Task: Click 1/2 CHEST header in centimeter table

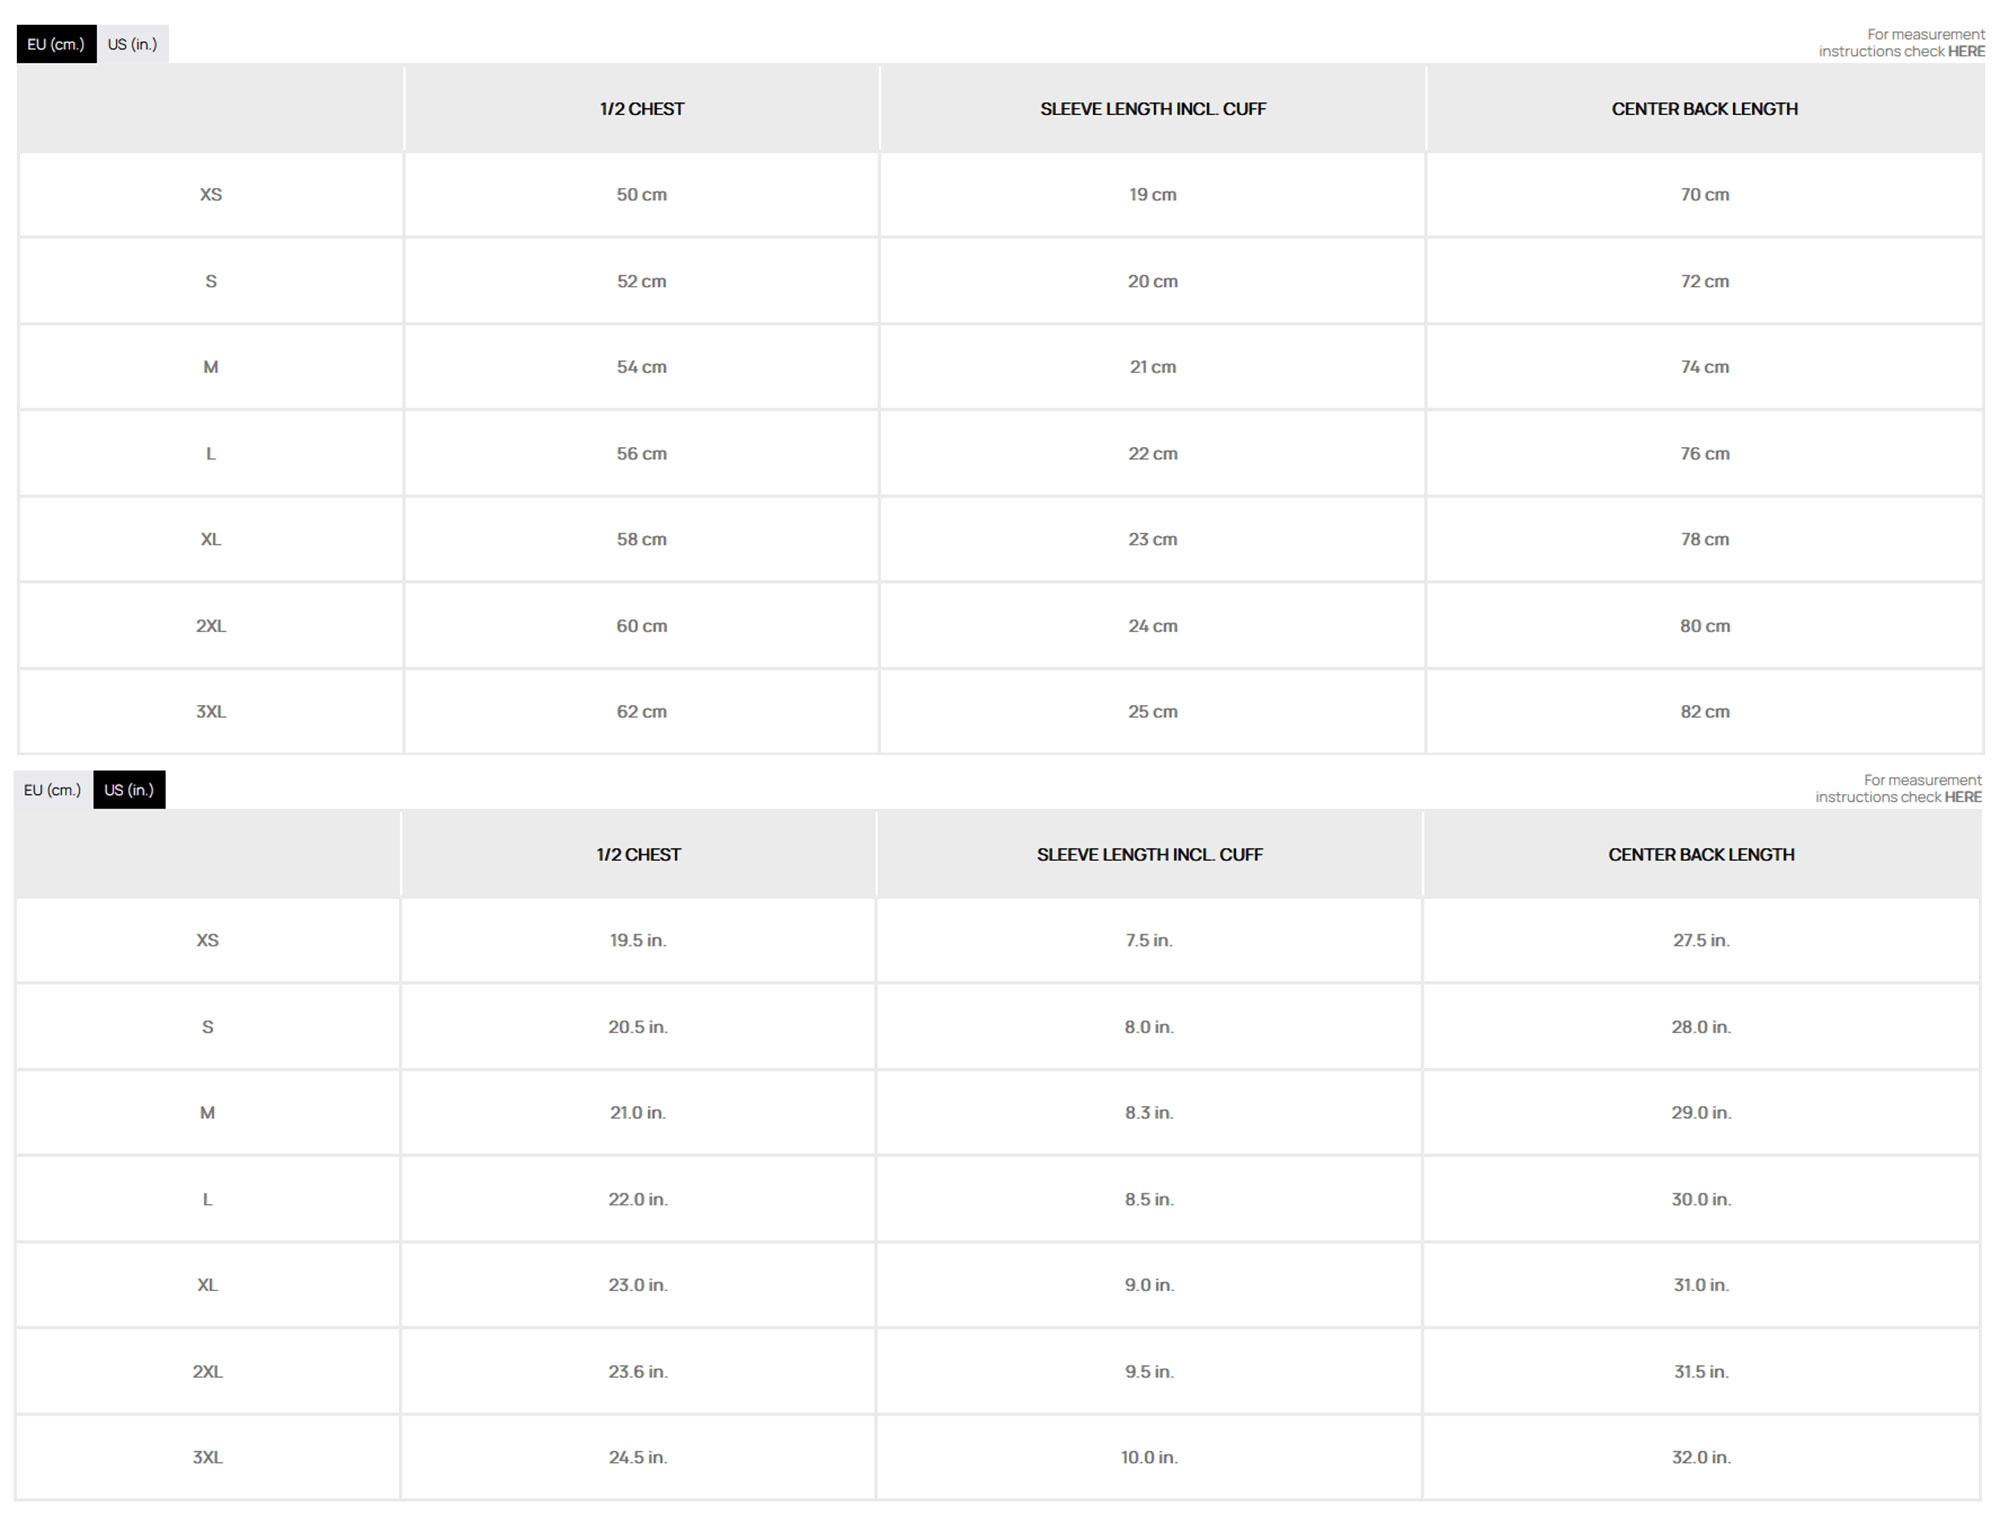Action: (642, 109)
